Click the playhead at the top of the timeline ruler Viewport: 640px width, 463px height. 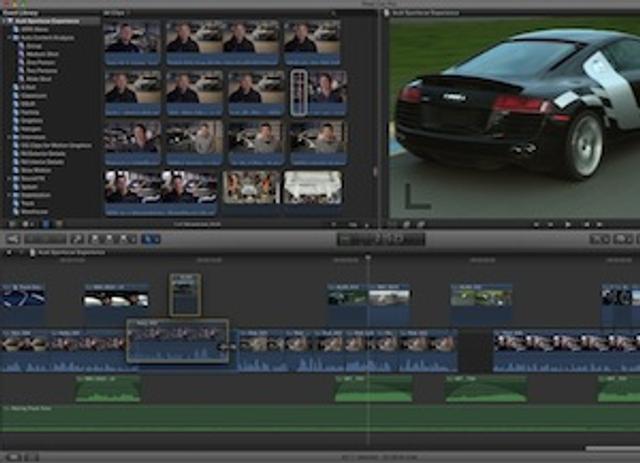(368, 258)
